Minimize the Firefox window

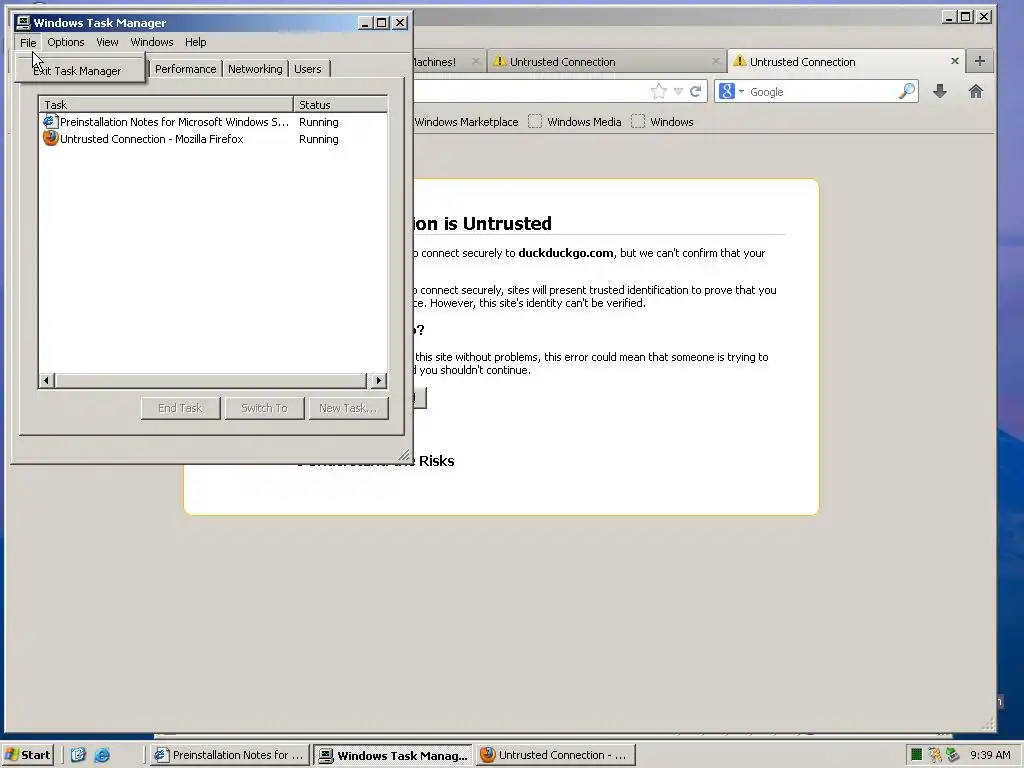coord(949,17)
